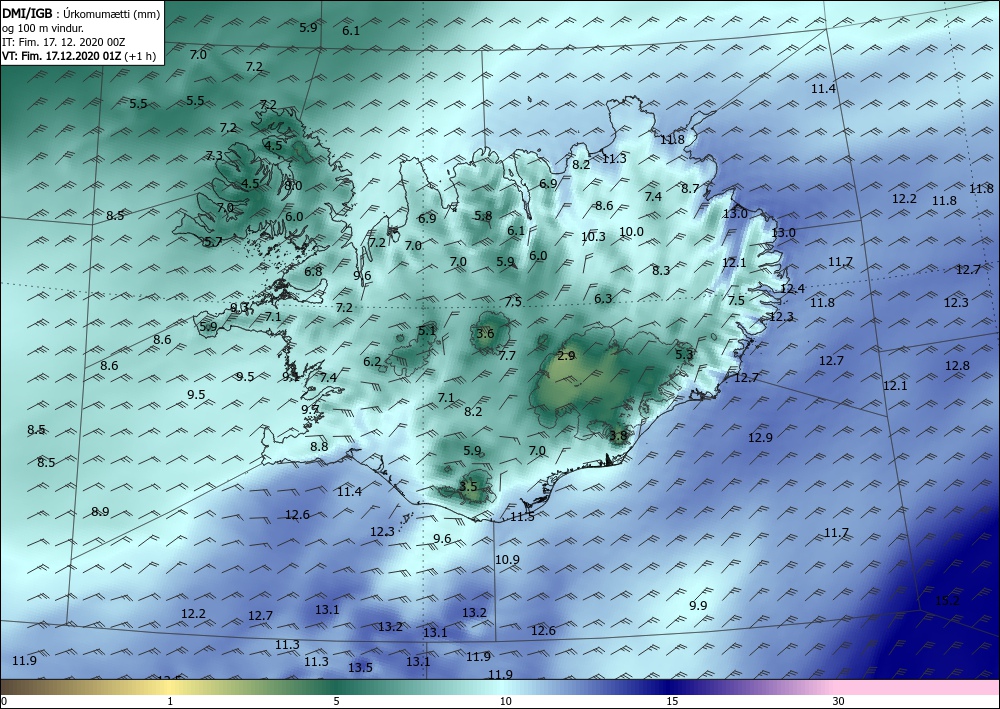Click the 8.7 value on the map
The height and width of the screenshot is (709, 1000).
pos(690,188)
